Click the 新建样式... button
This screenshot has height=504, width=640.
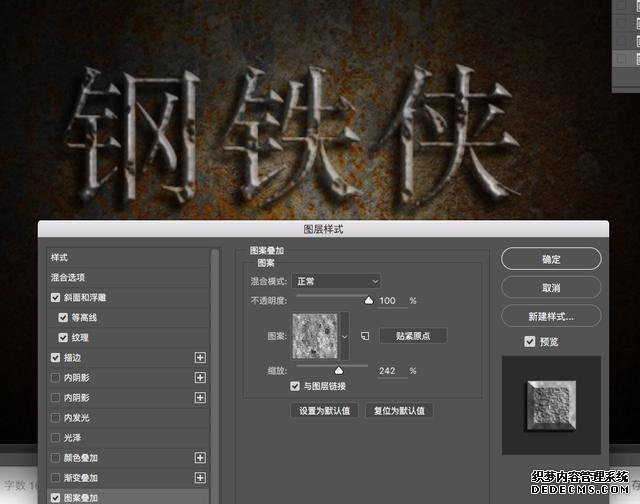(551, 316)
